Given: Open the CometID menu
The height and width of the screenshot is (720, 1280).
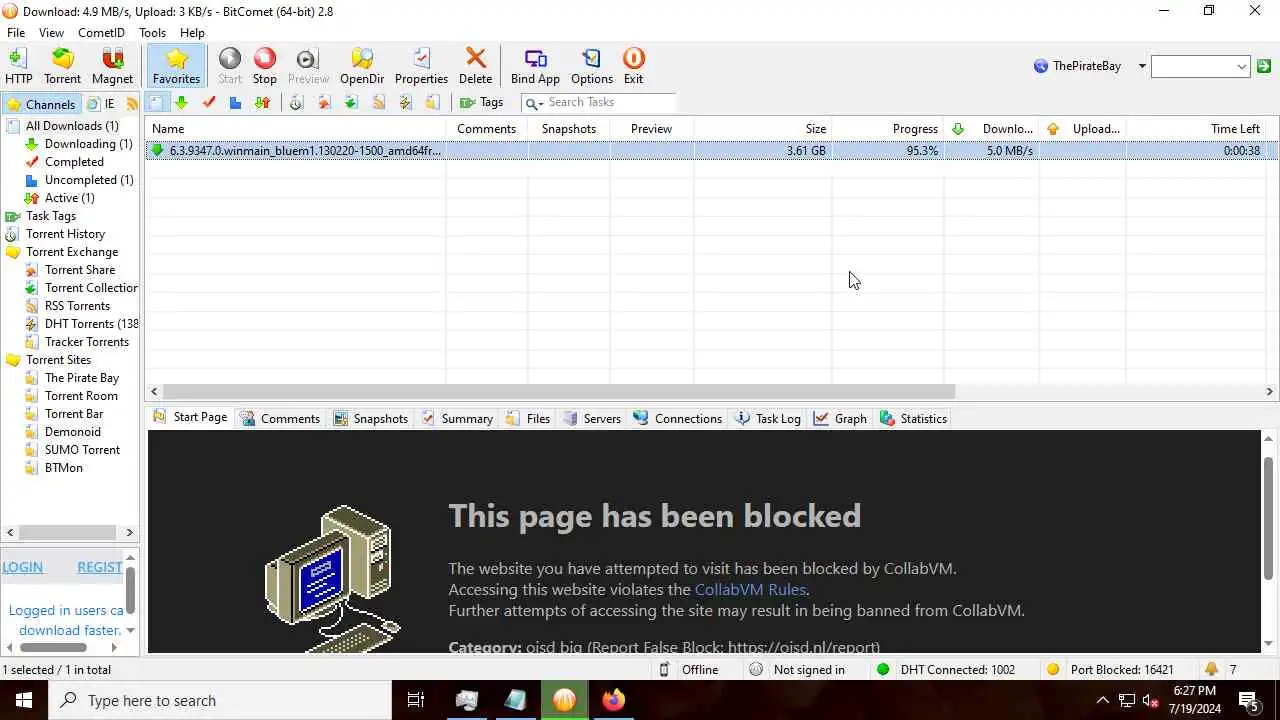Looking at the screenshot, I should point(101,33).
